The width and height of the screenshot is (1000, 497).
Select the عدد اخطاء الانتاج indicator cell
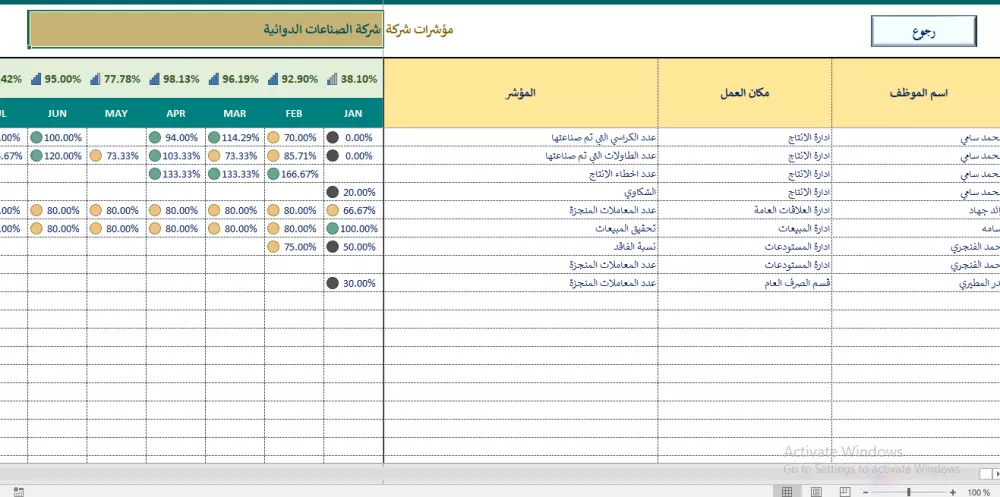click(520, 174)
